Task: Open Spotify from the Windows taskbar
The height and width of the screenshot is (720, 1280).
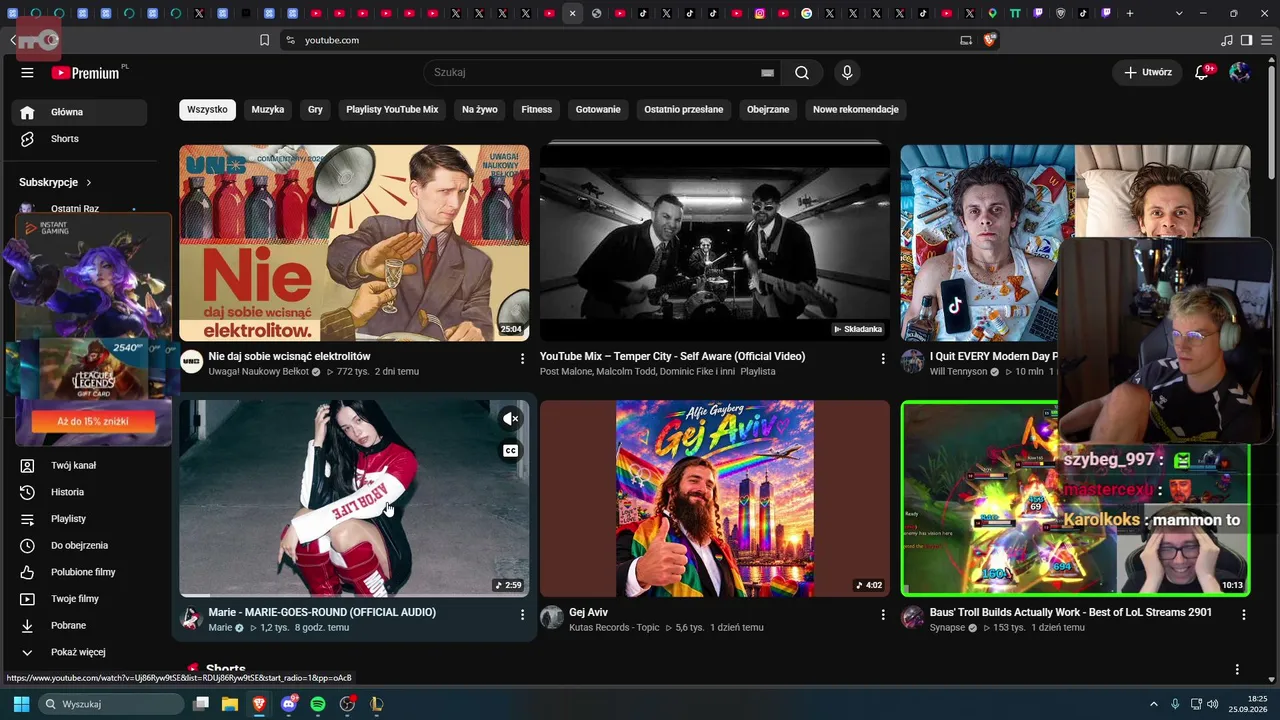Action: point(318,704)
